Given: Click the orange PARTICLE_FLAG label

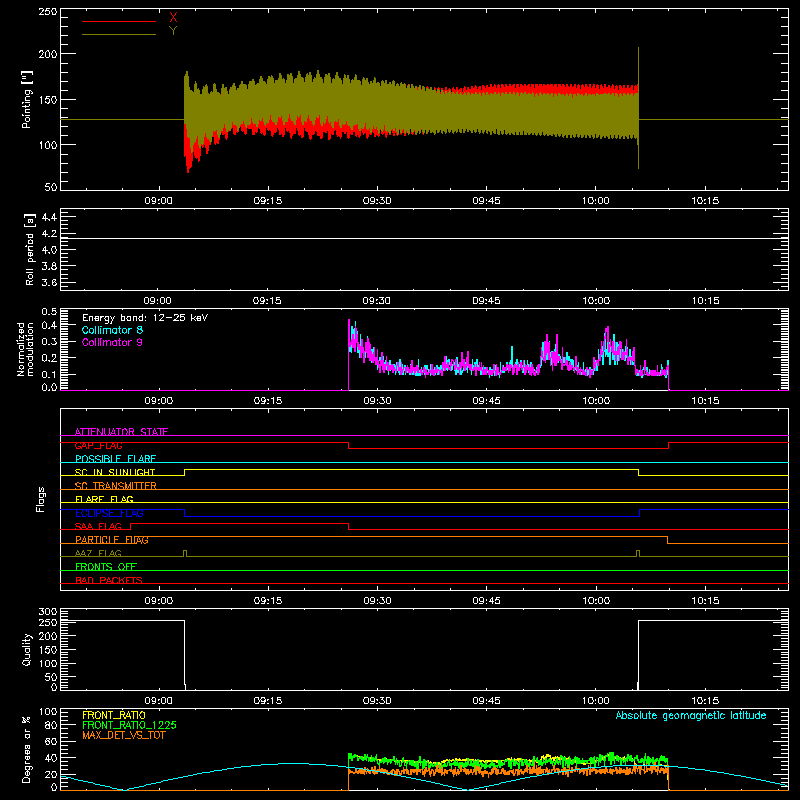Looking at the screenshot, I should (x=112, y=540).
